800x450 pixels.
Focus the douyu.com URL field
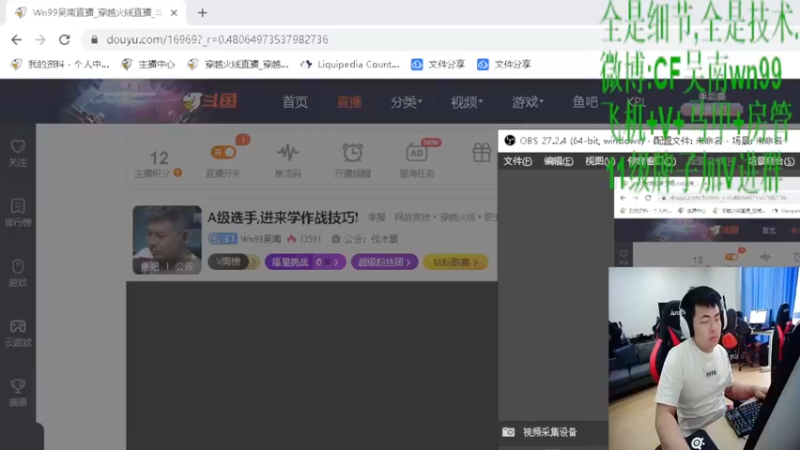click(217, 39)
